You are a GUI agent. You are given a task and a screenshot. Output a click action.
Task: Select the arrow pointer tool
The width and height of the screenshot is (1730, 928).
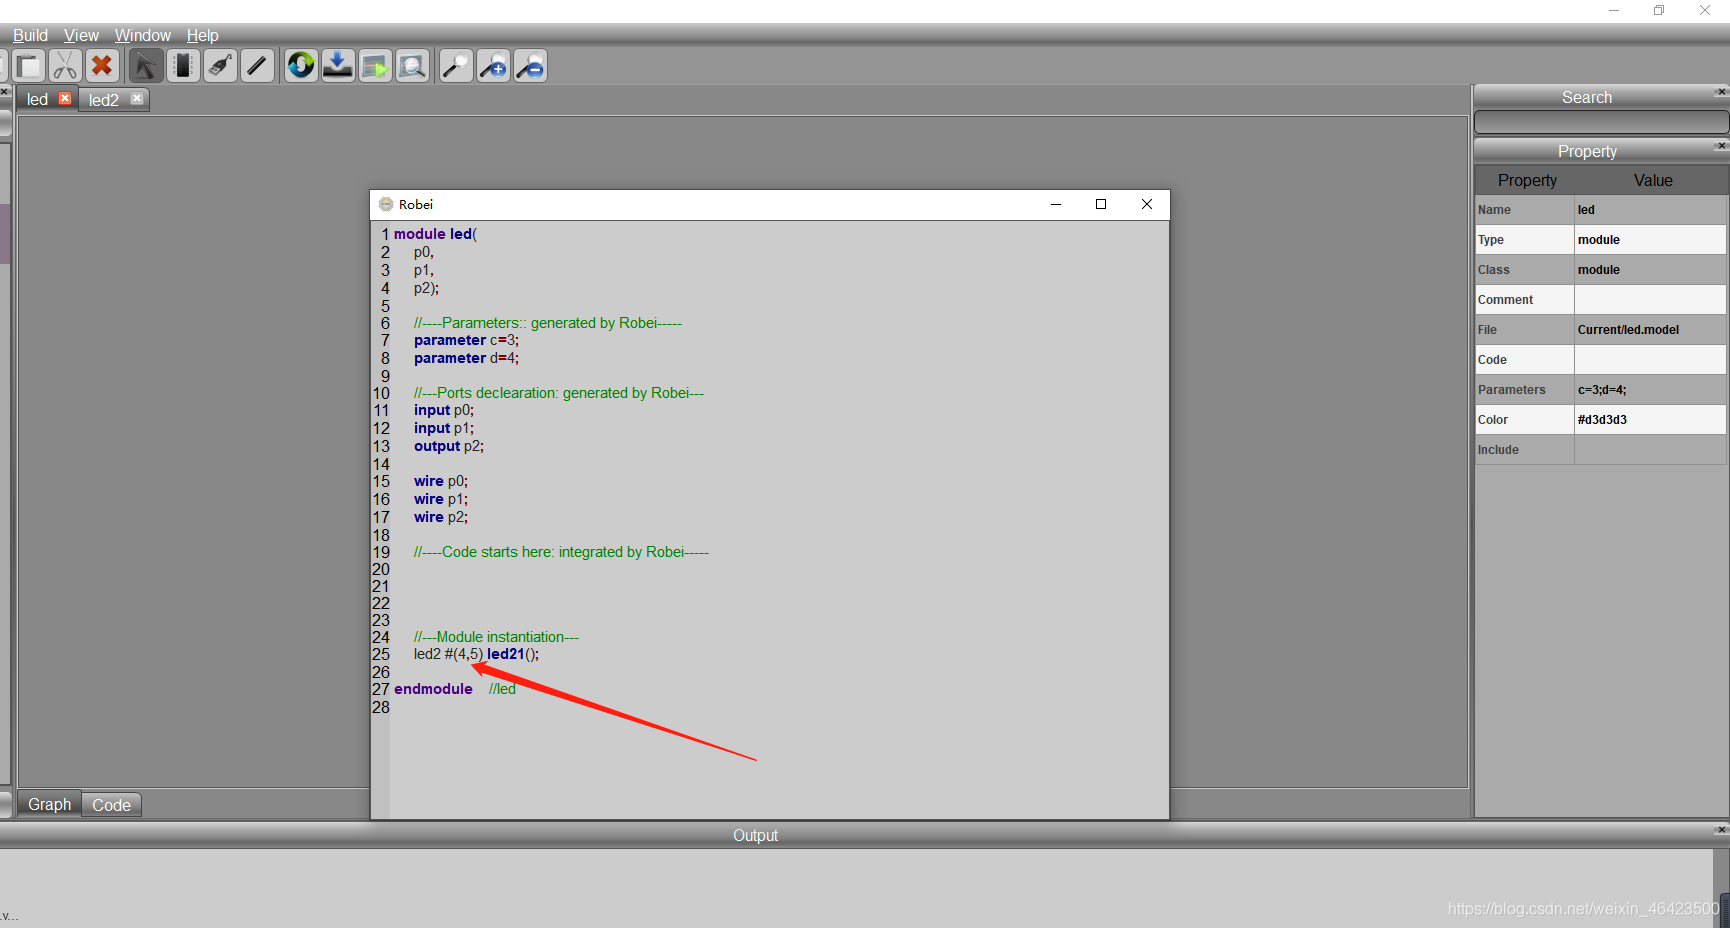click(146, 66)
